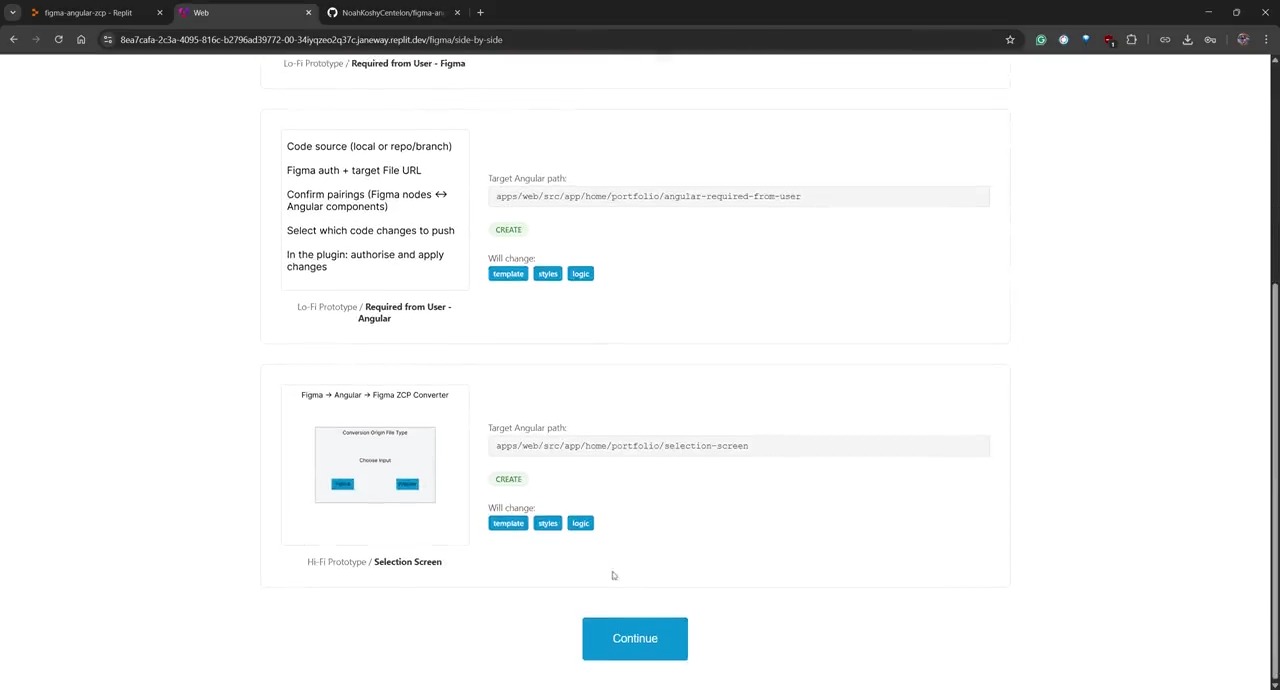Open a new browser tab
The width and height of the screenshot is (1280, 690).
pos(480,12)
